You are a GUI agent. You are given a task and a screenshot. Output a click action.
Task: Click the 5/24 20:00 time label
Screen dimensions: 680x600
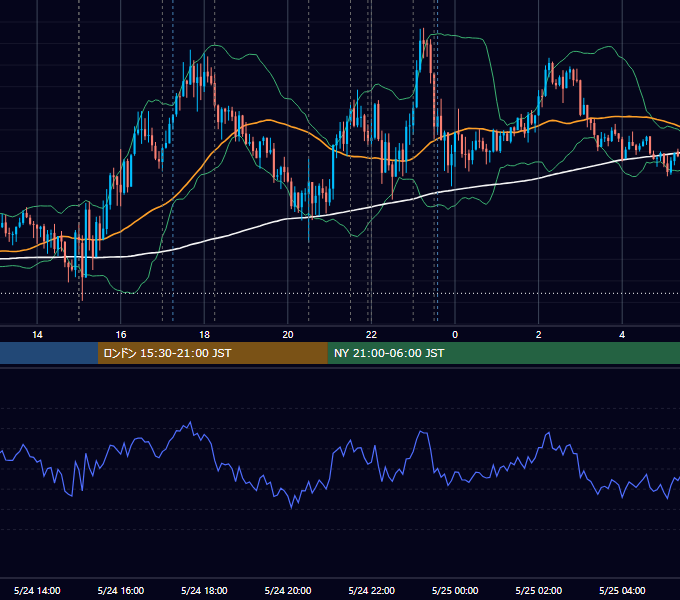click(x=288, y=590)
